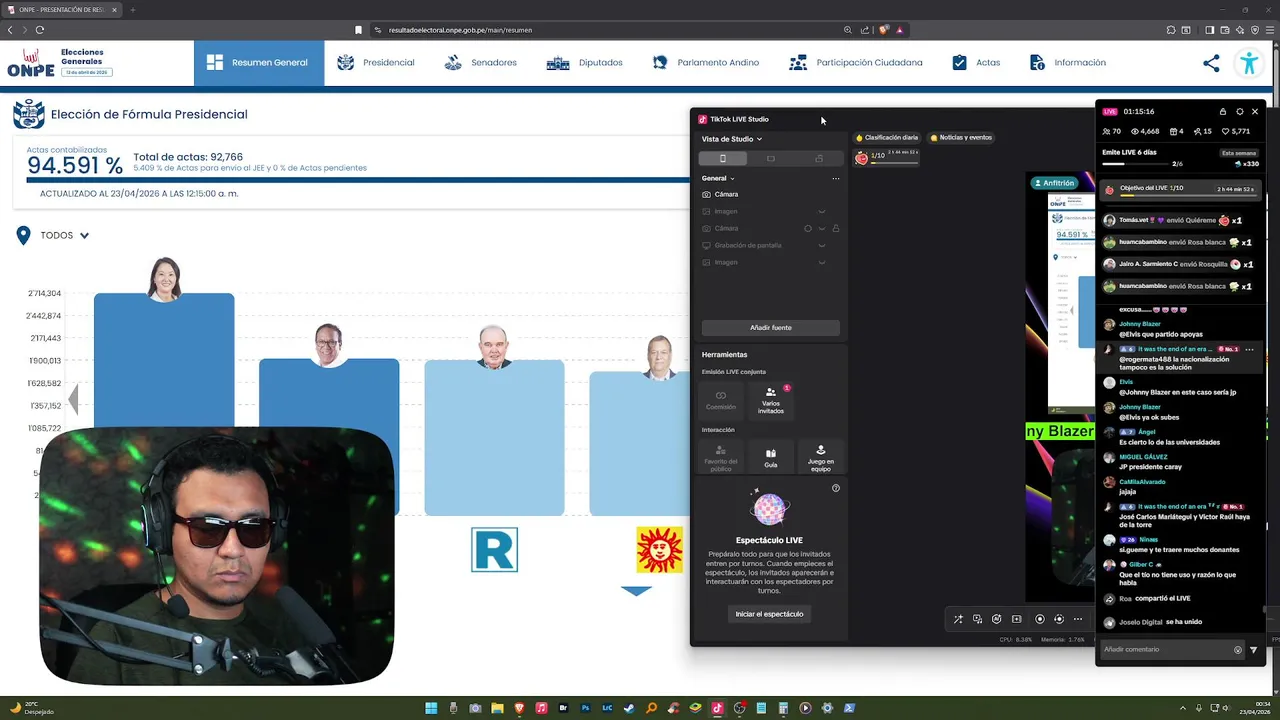Click the Varios invitados tool
Screen dimensions: 1280x720
point(770,401)
